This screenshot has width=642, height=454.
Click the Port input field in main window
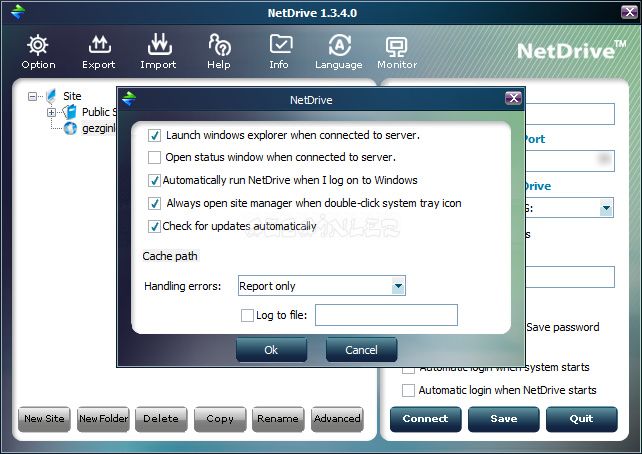[x=570, y=161]
